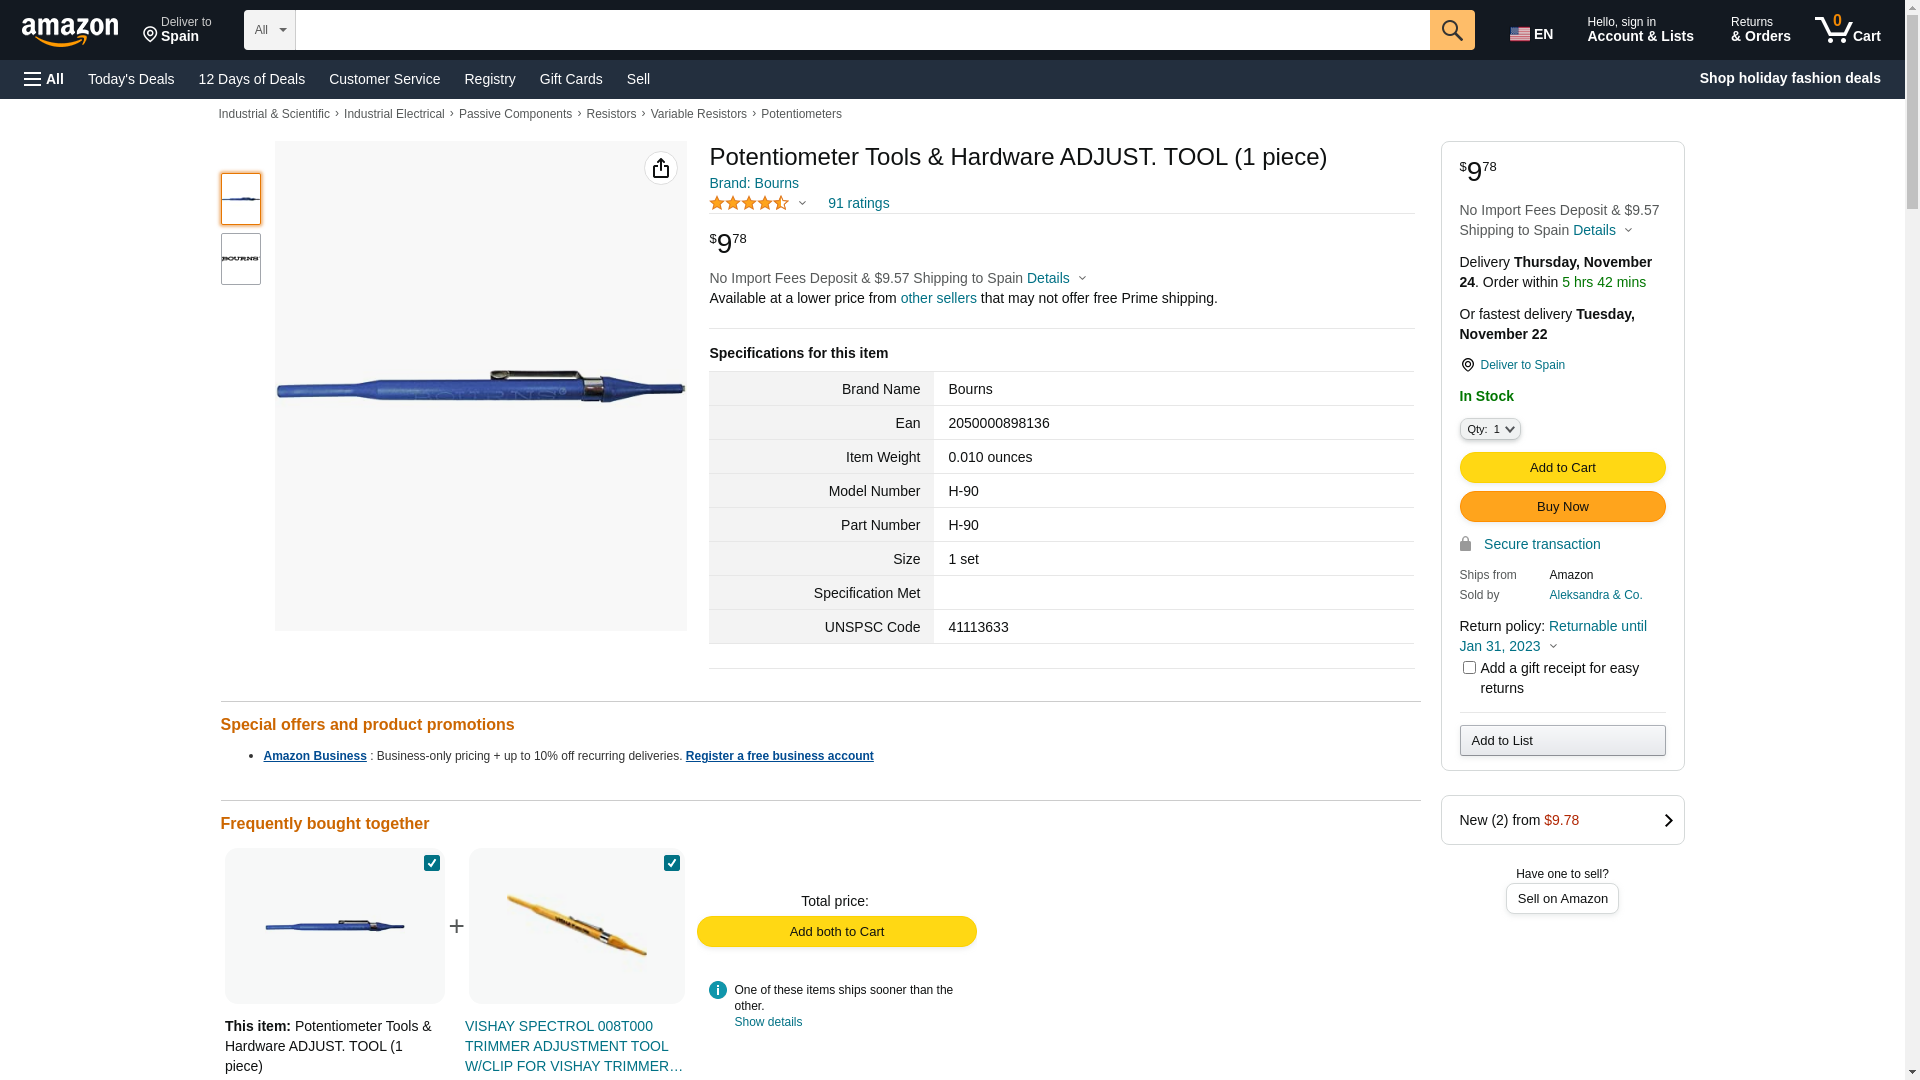Viewport: 1920px width, 1080px height.
Task: Open the search category All dropdown
Action: (x=270, y=30)
